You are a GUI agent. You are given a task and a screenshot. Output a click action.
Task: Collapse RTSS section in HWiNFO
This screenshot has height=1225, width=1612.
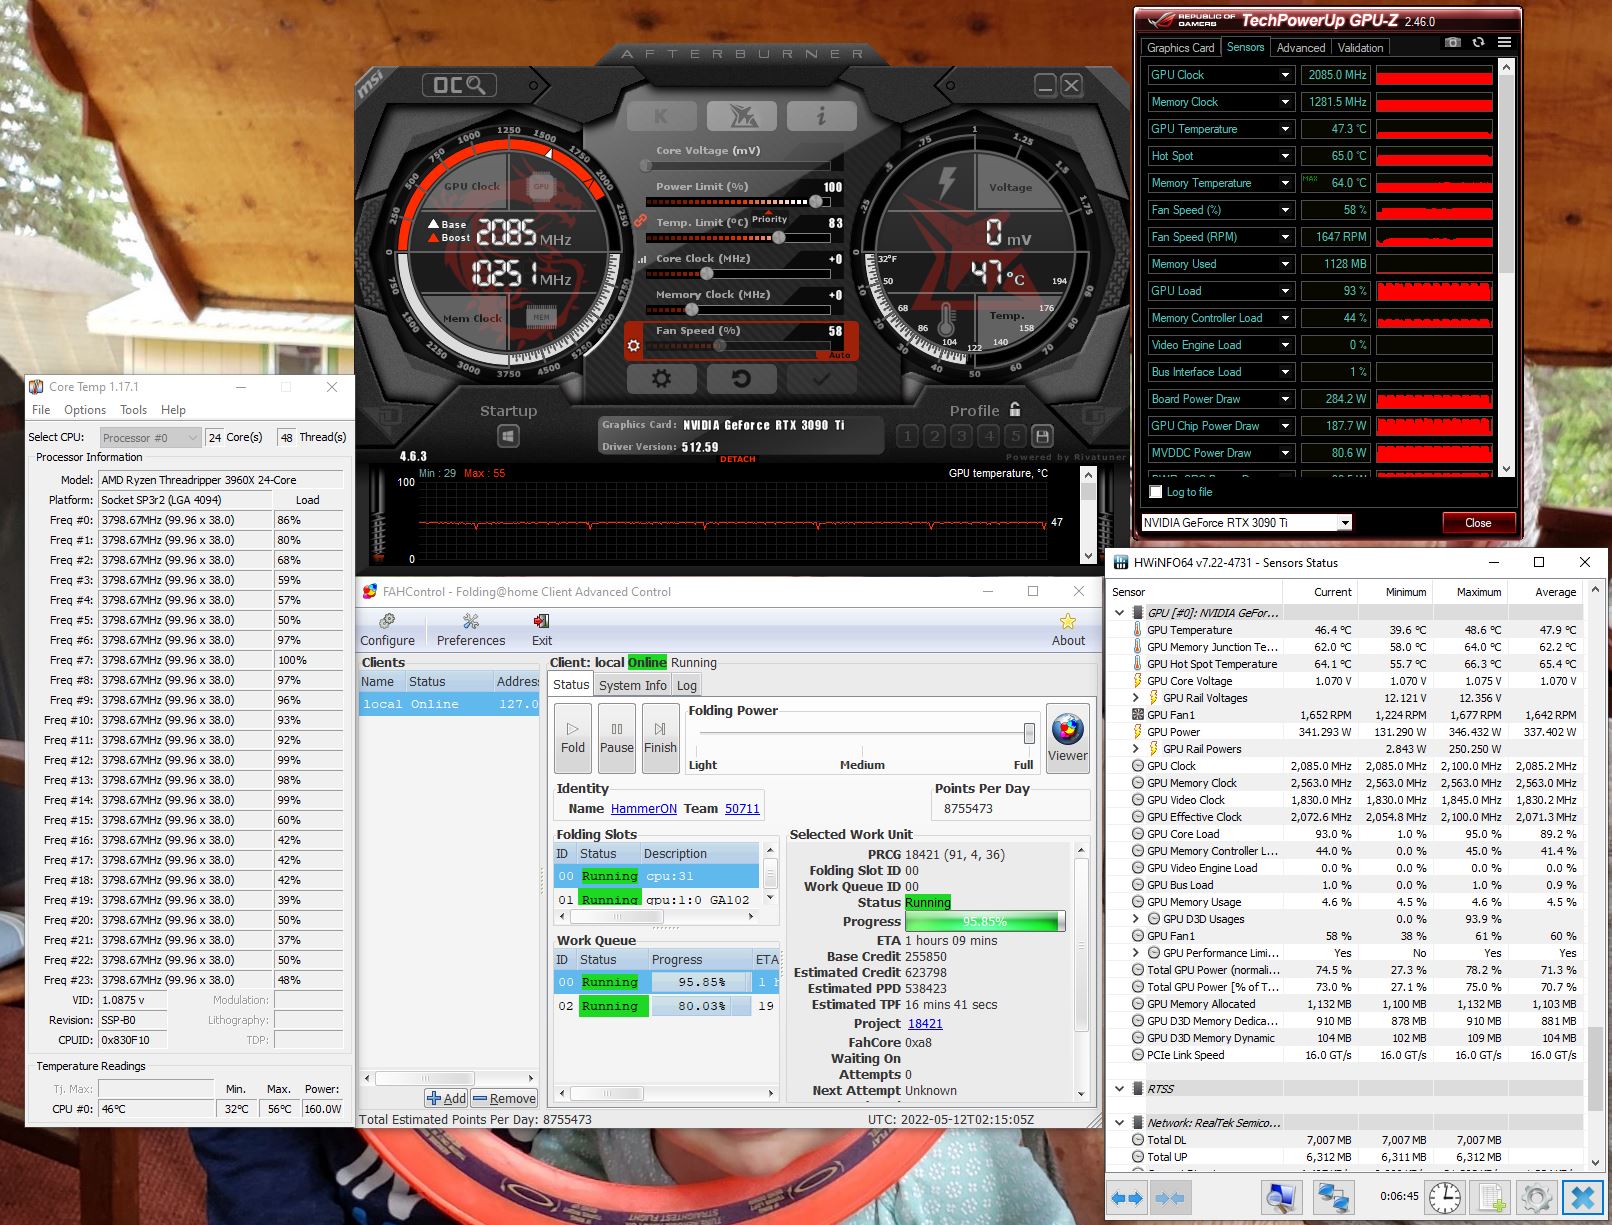click(x=1119, y=1089)
